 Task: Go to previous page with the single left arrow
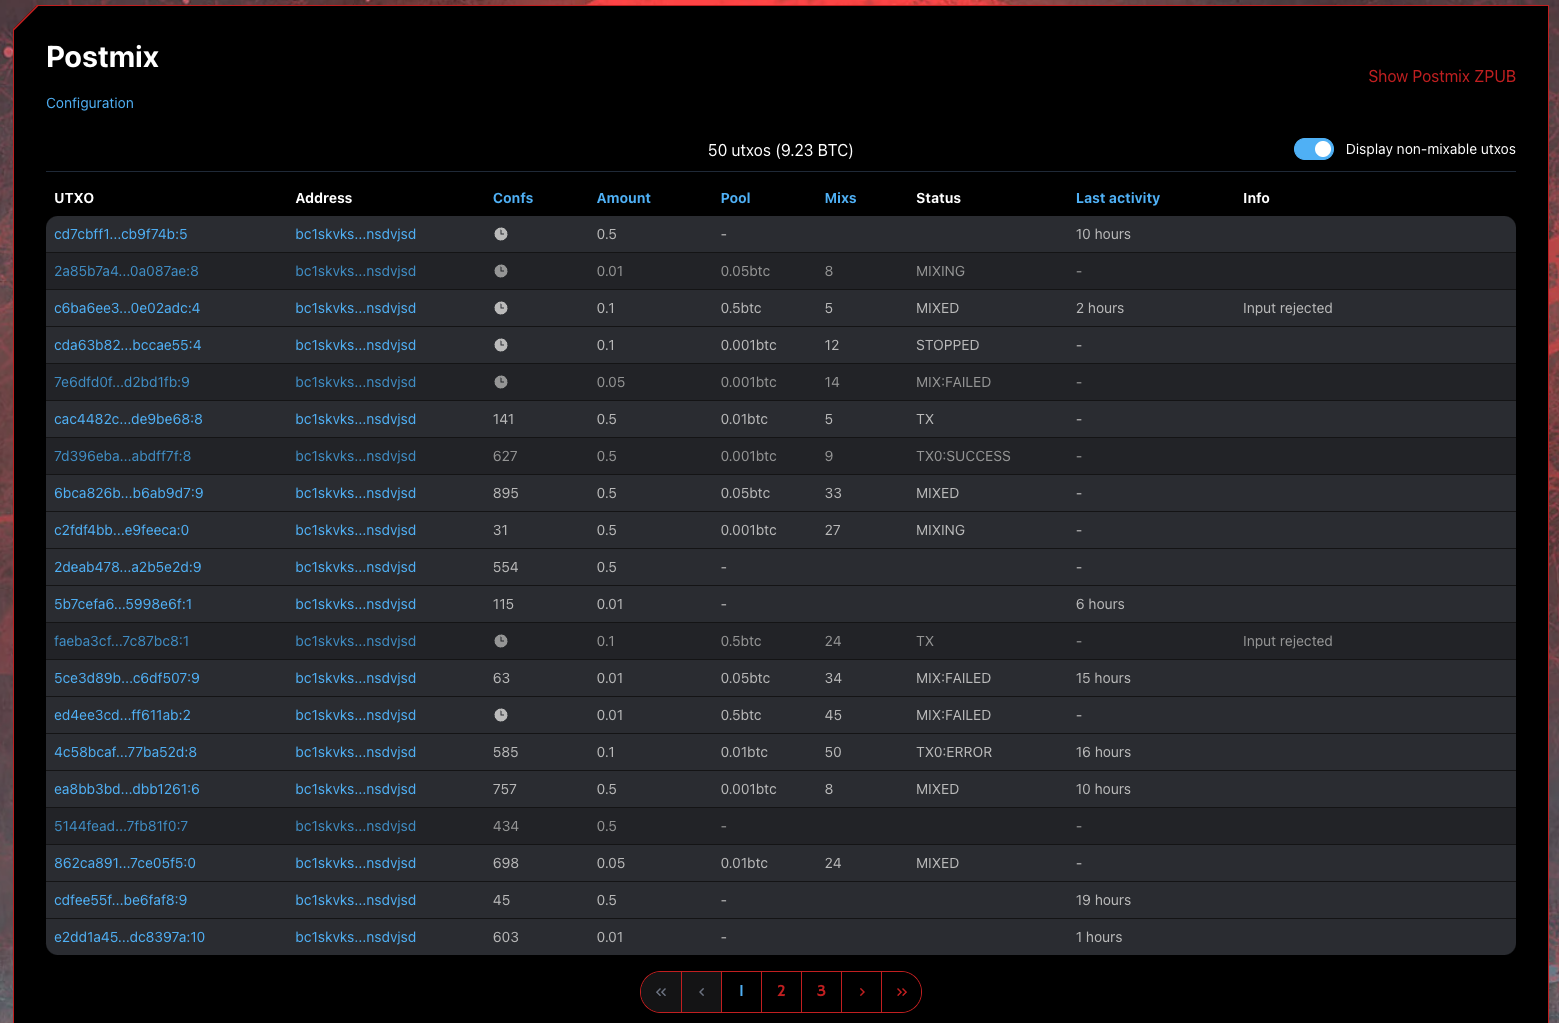pos(702,992)
